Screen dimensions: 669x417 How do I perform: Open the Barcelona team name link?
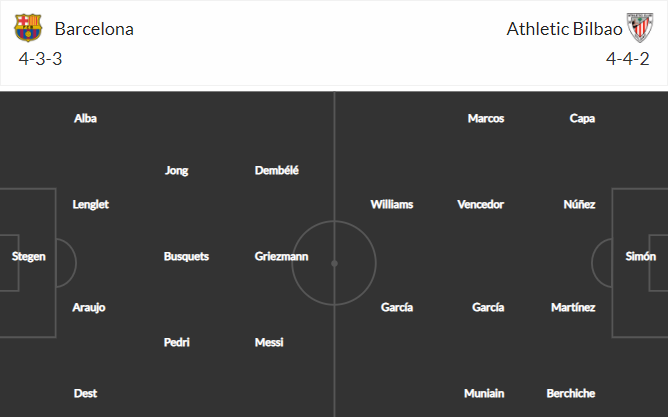[94, 29]
